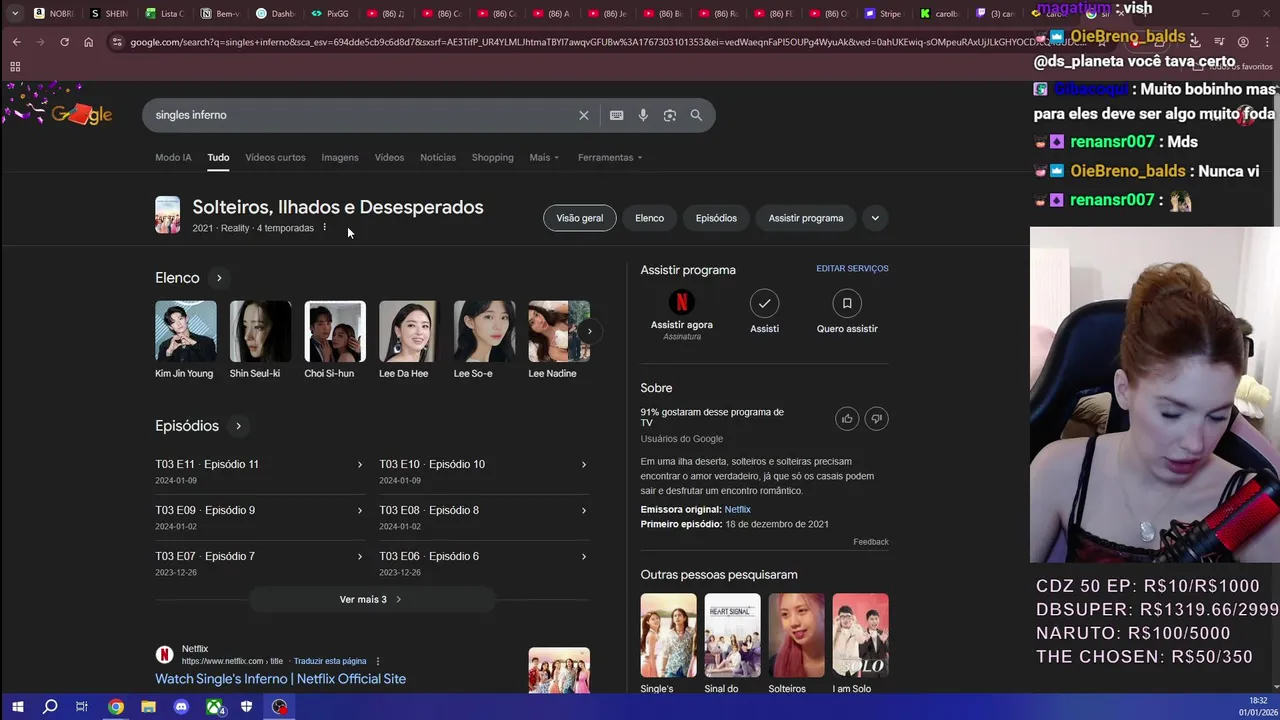1280x720 pixels.
Task: Select the Assistir programa chip
Action: pos(806,218)
